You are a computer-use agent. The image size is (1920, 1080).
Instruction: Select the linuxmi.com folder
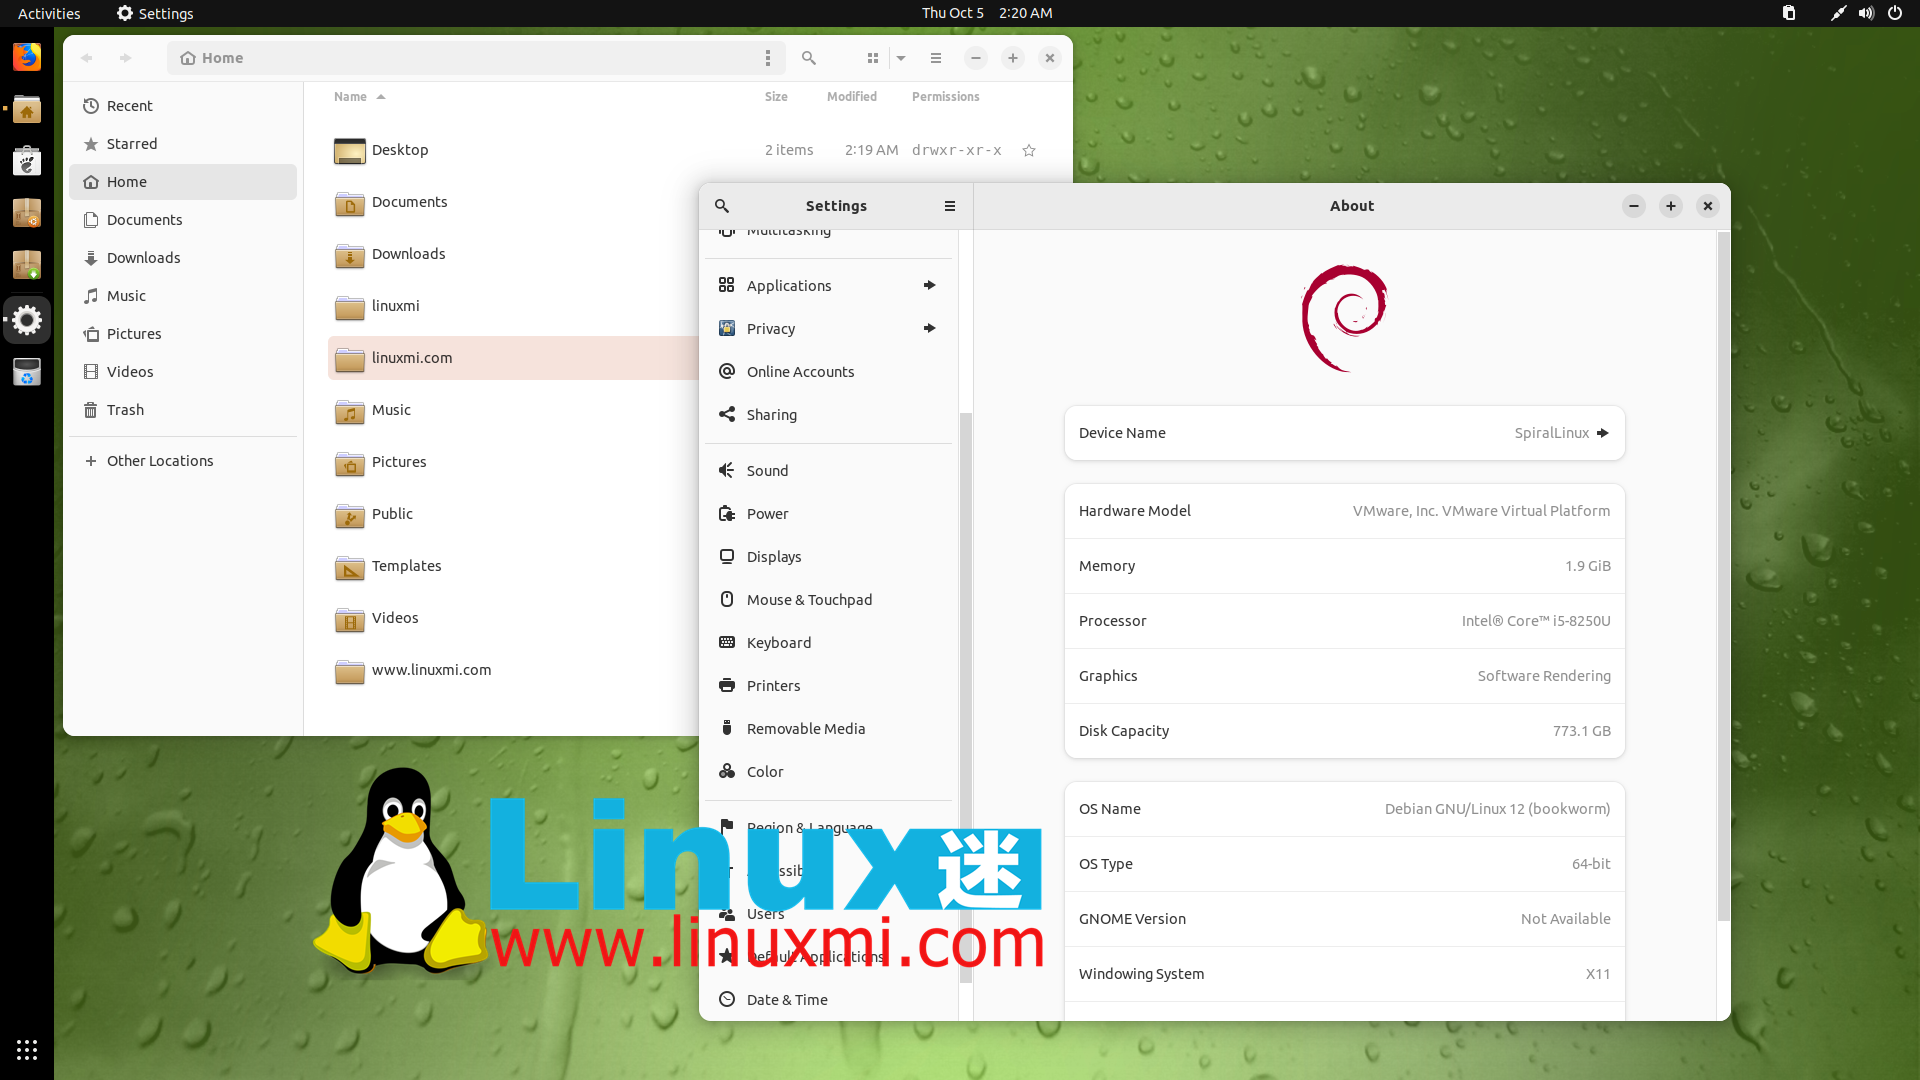coord(513,358)
